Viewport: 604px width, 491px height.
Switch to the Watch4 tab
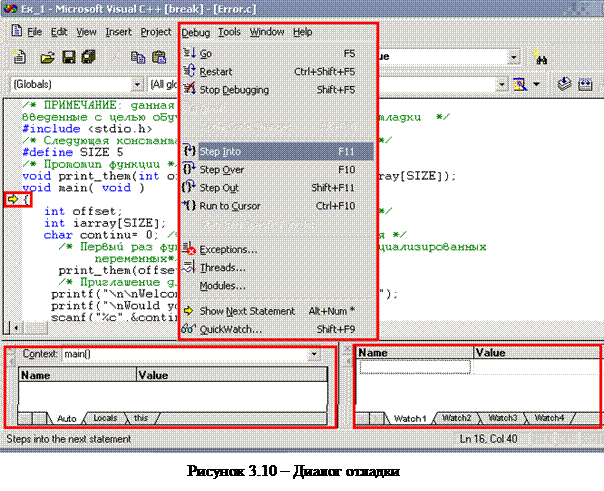[549, 418]
